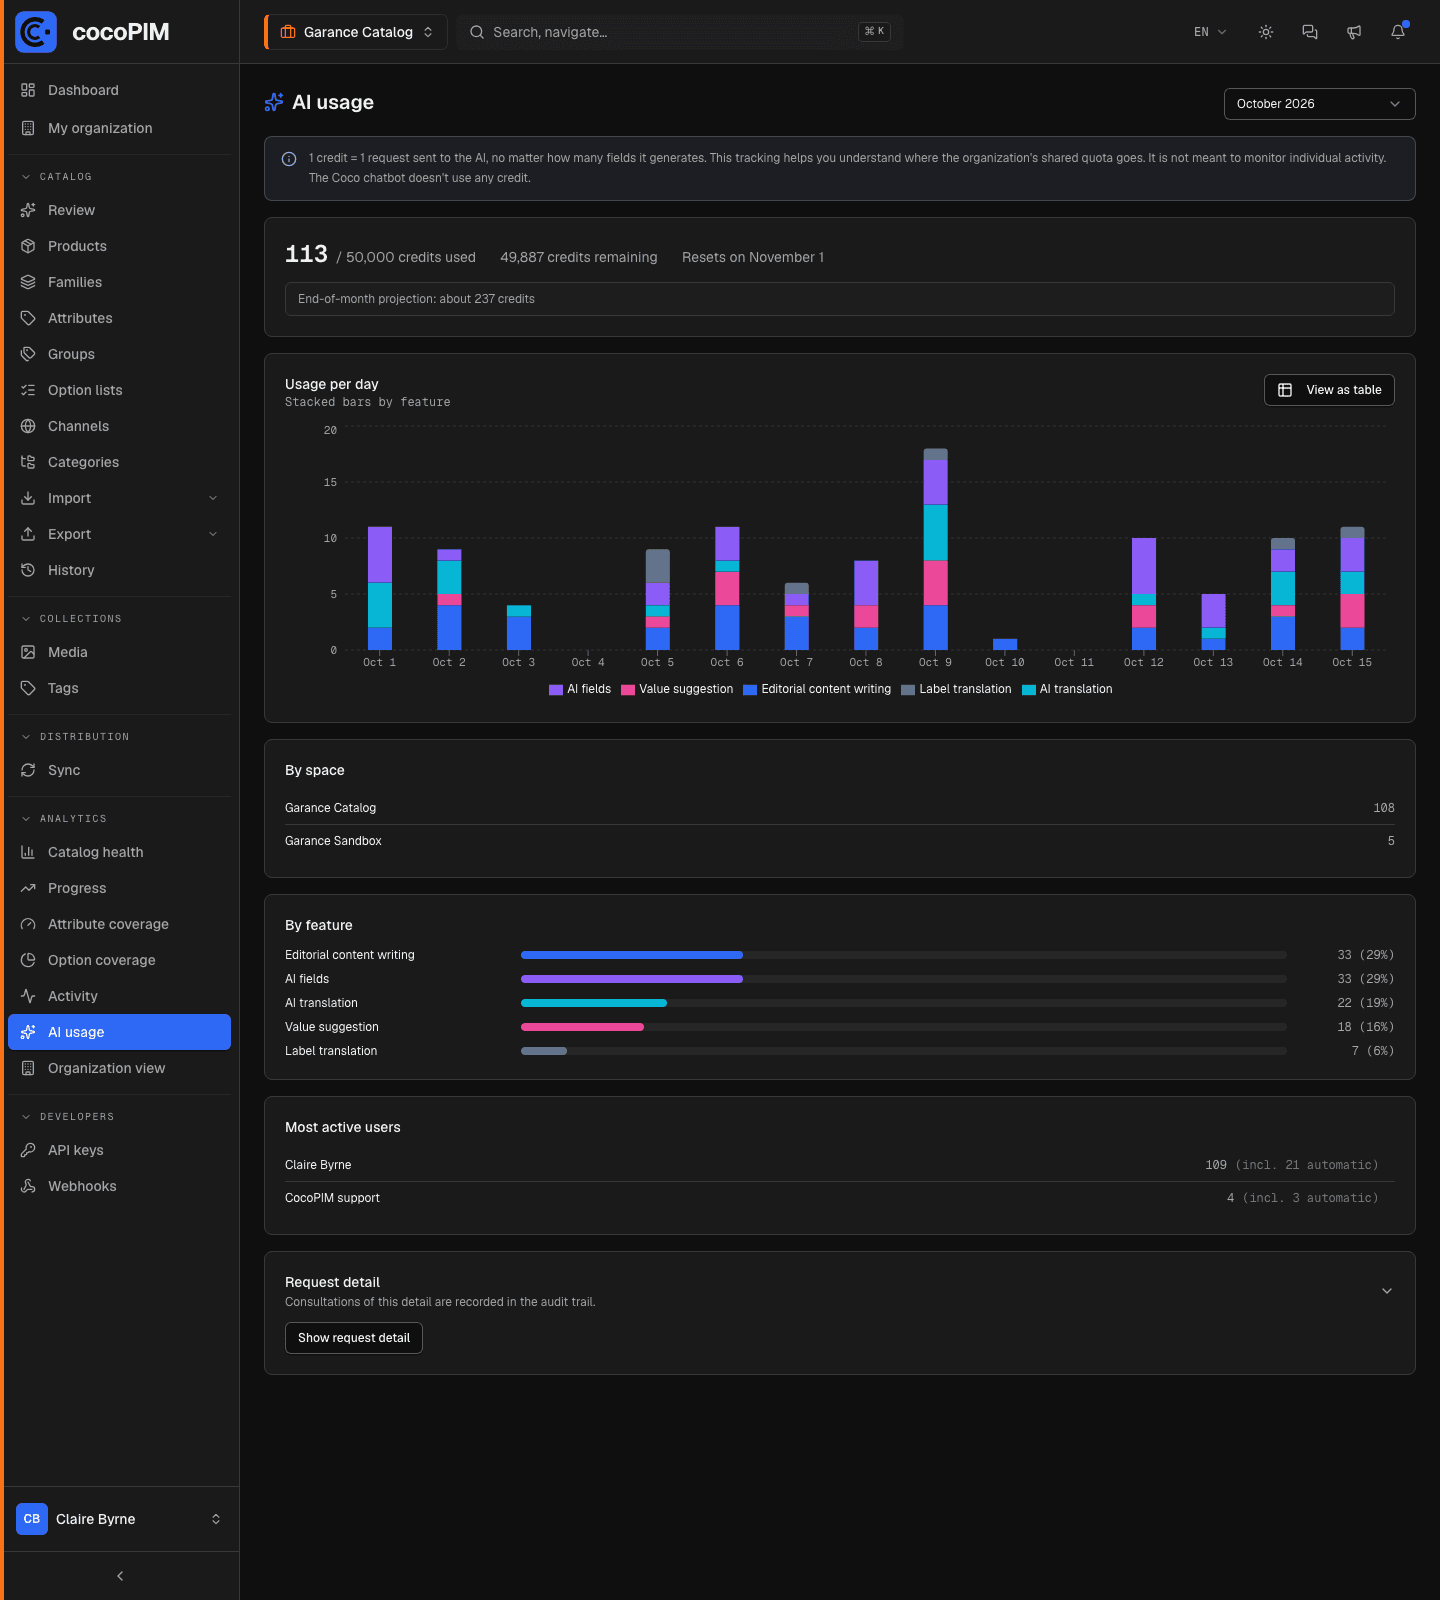Open the Option lists page
This screenshot has height=1600, width=1440.
point(119,390)
